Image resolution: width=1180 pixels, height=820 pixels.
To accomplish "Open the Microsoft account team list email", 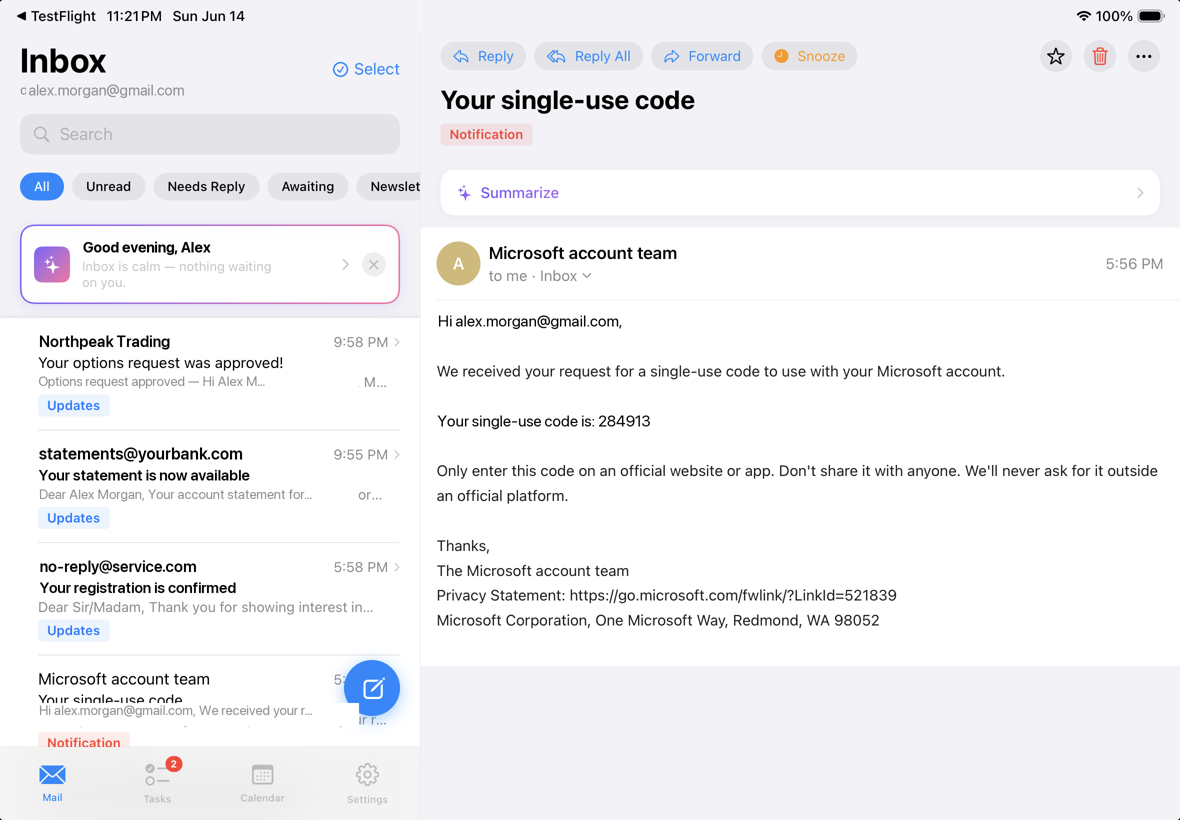I will click(188, 701).
